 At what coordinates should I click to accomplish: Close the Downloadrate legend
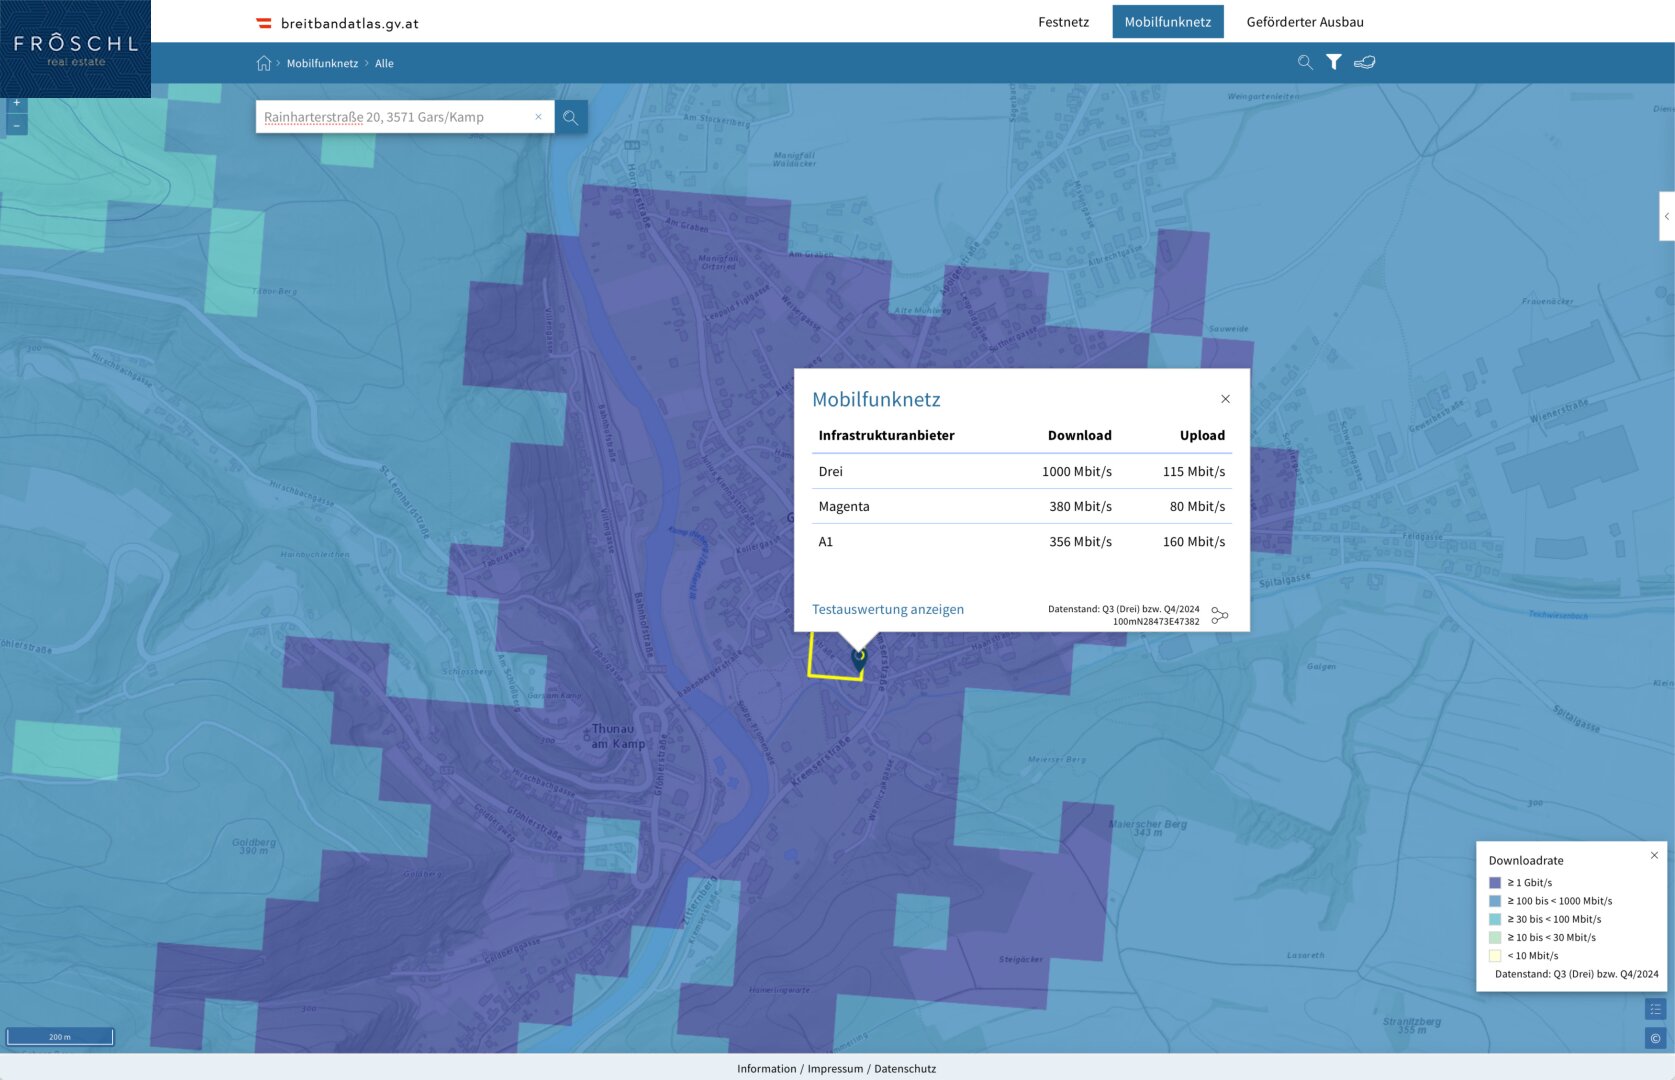(1654, 855)
